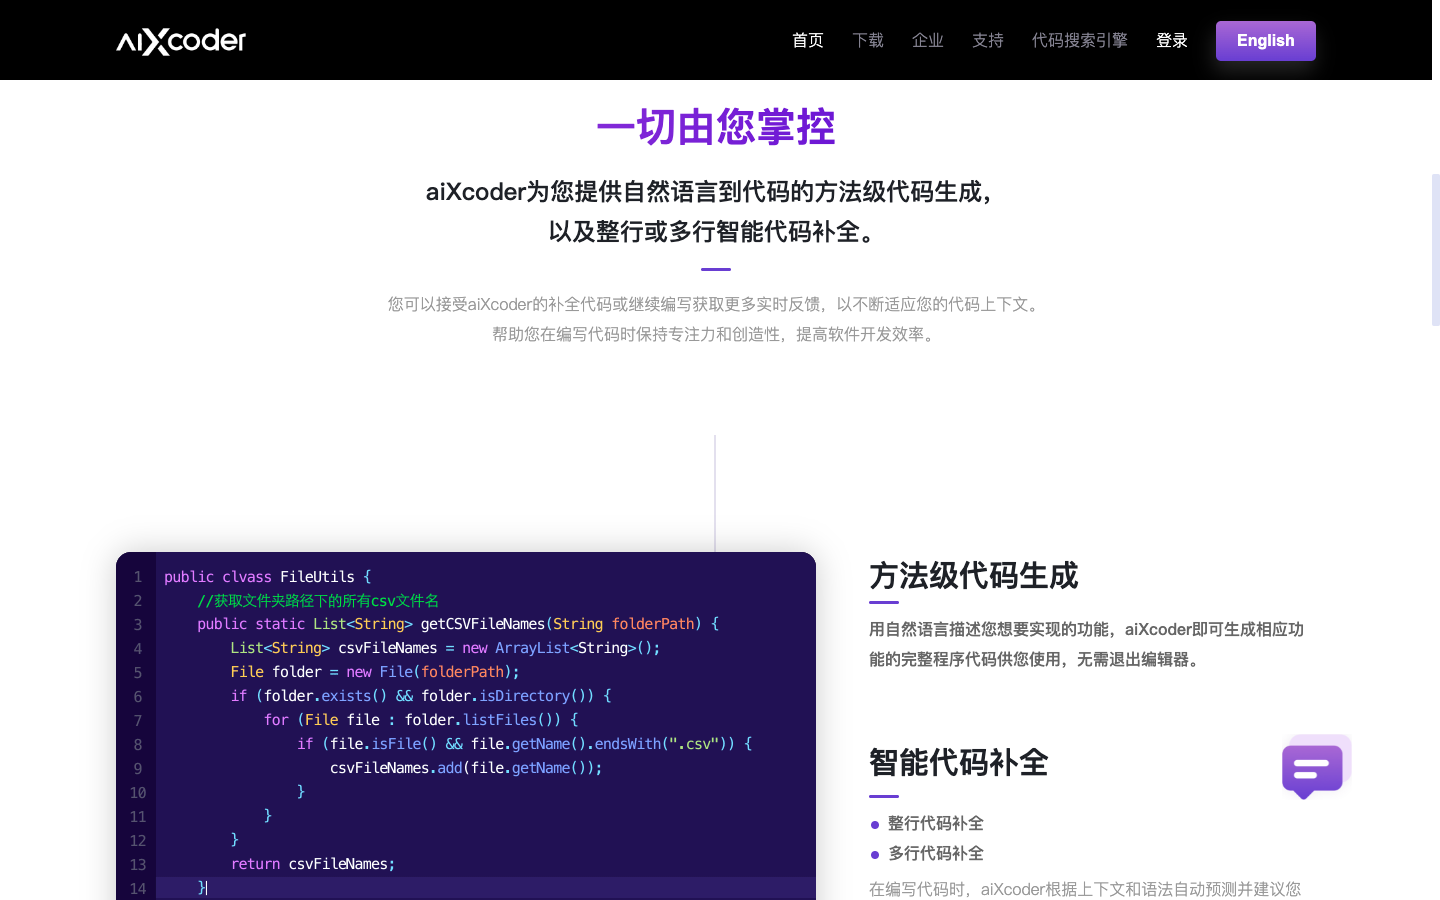Image resolution: width=1440 pixels, height=900 pixels.
Task: Click code line 'List<String> csvFileNames = new ArrayList'
Action: 445,648
